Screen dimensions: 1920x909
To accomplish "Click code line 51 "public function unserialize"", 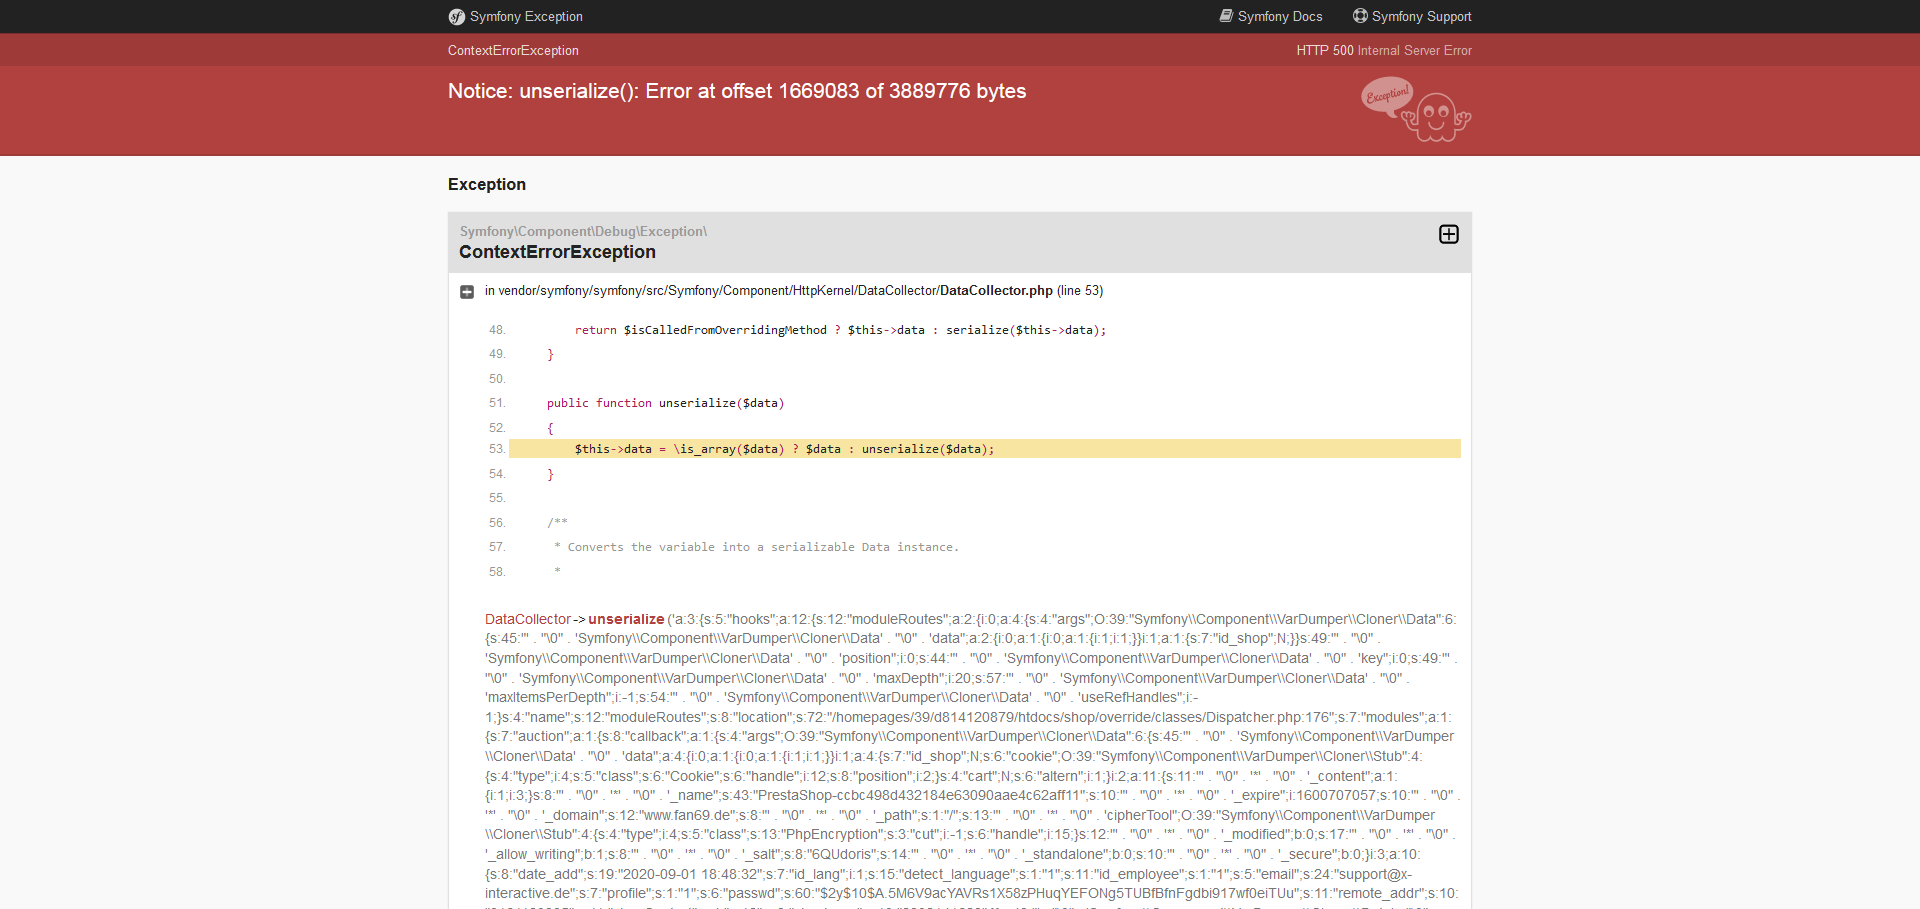I will pos(665,403).
